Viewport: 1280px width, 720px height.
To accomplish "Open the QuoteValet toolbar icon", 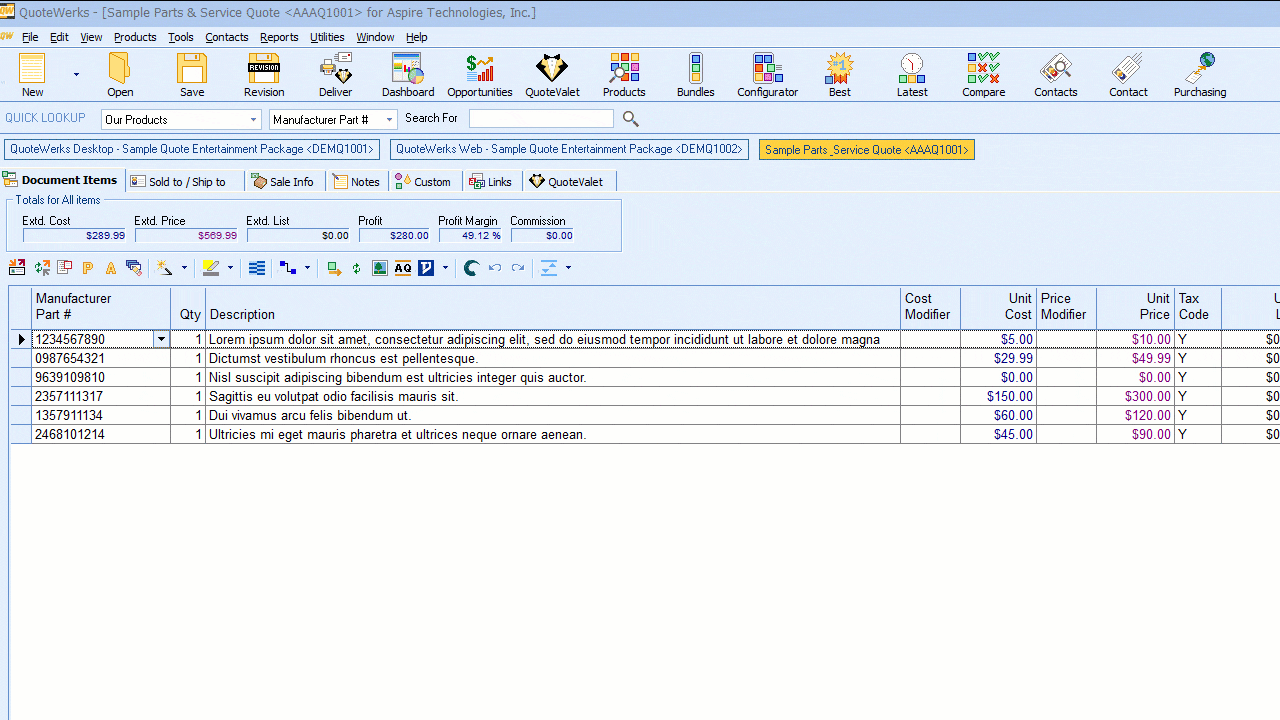I will (552, 75).
